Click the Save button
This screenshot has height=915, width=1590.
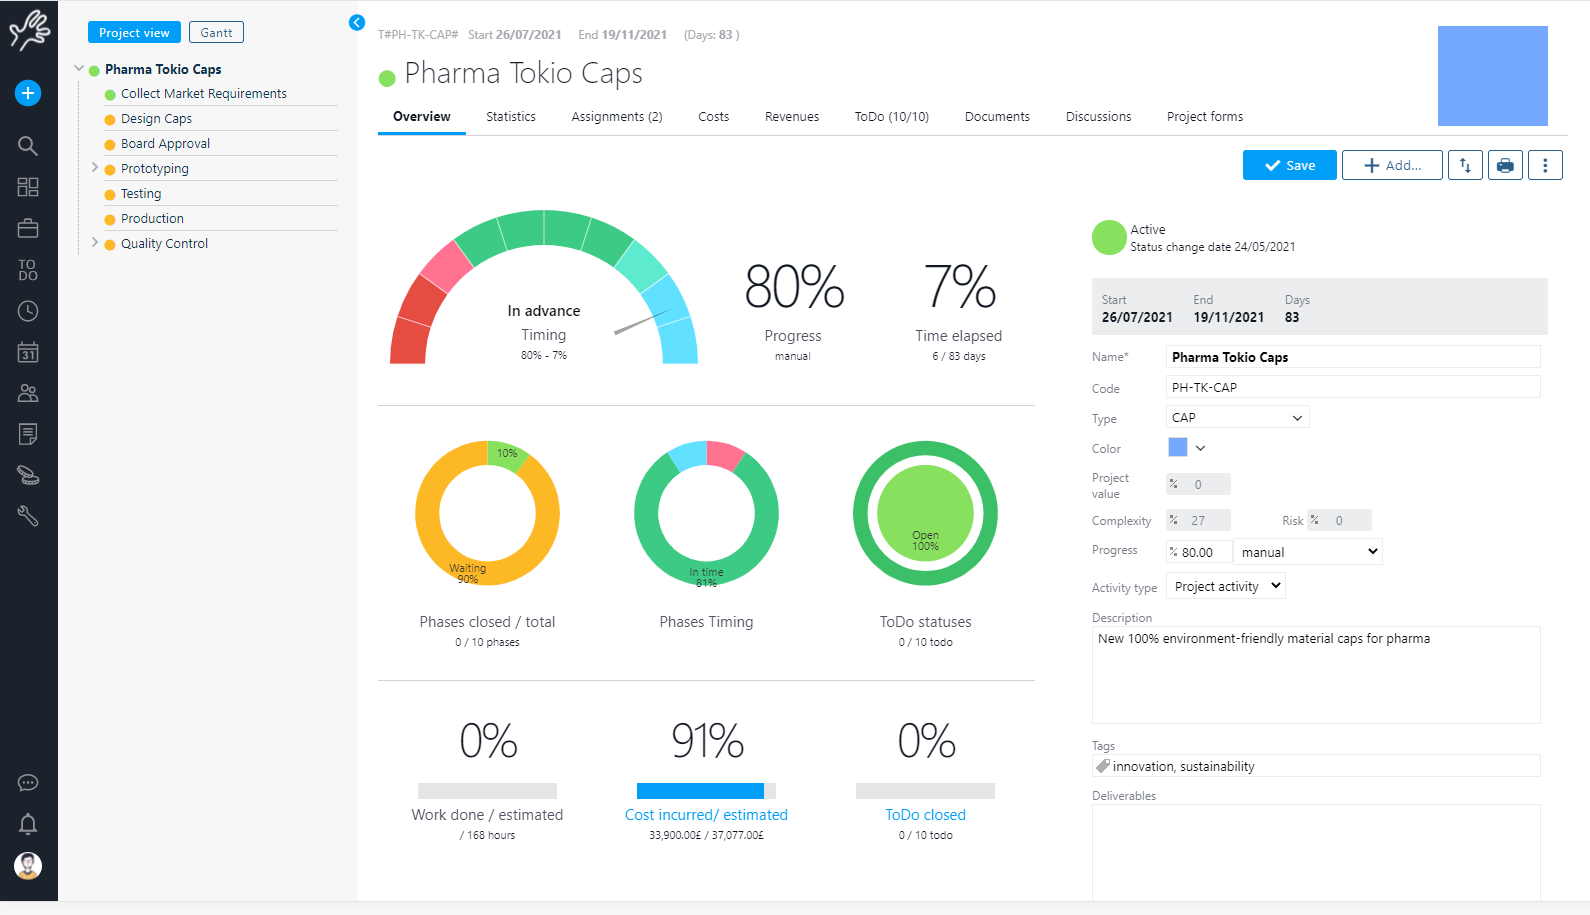(1289, 165)
